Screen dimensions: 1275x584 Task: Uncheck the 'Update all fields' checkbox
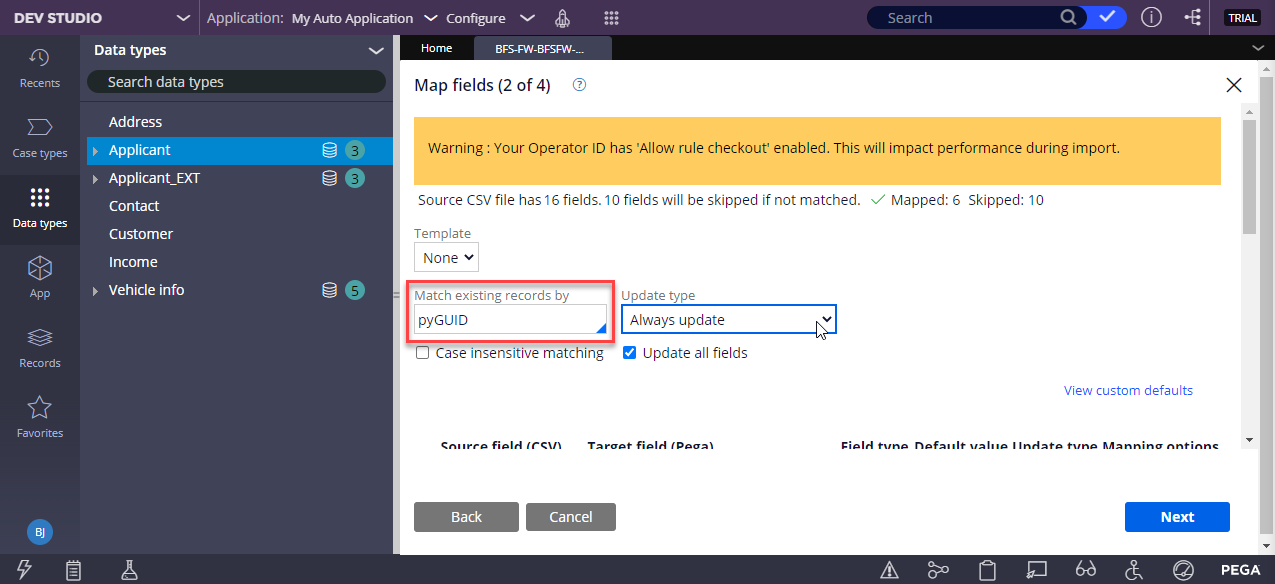(629, 352)
